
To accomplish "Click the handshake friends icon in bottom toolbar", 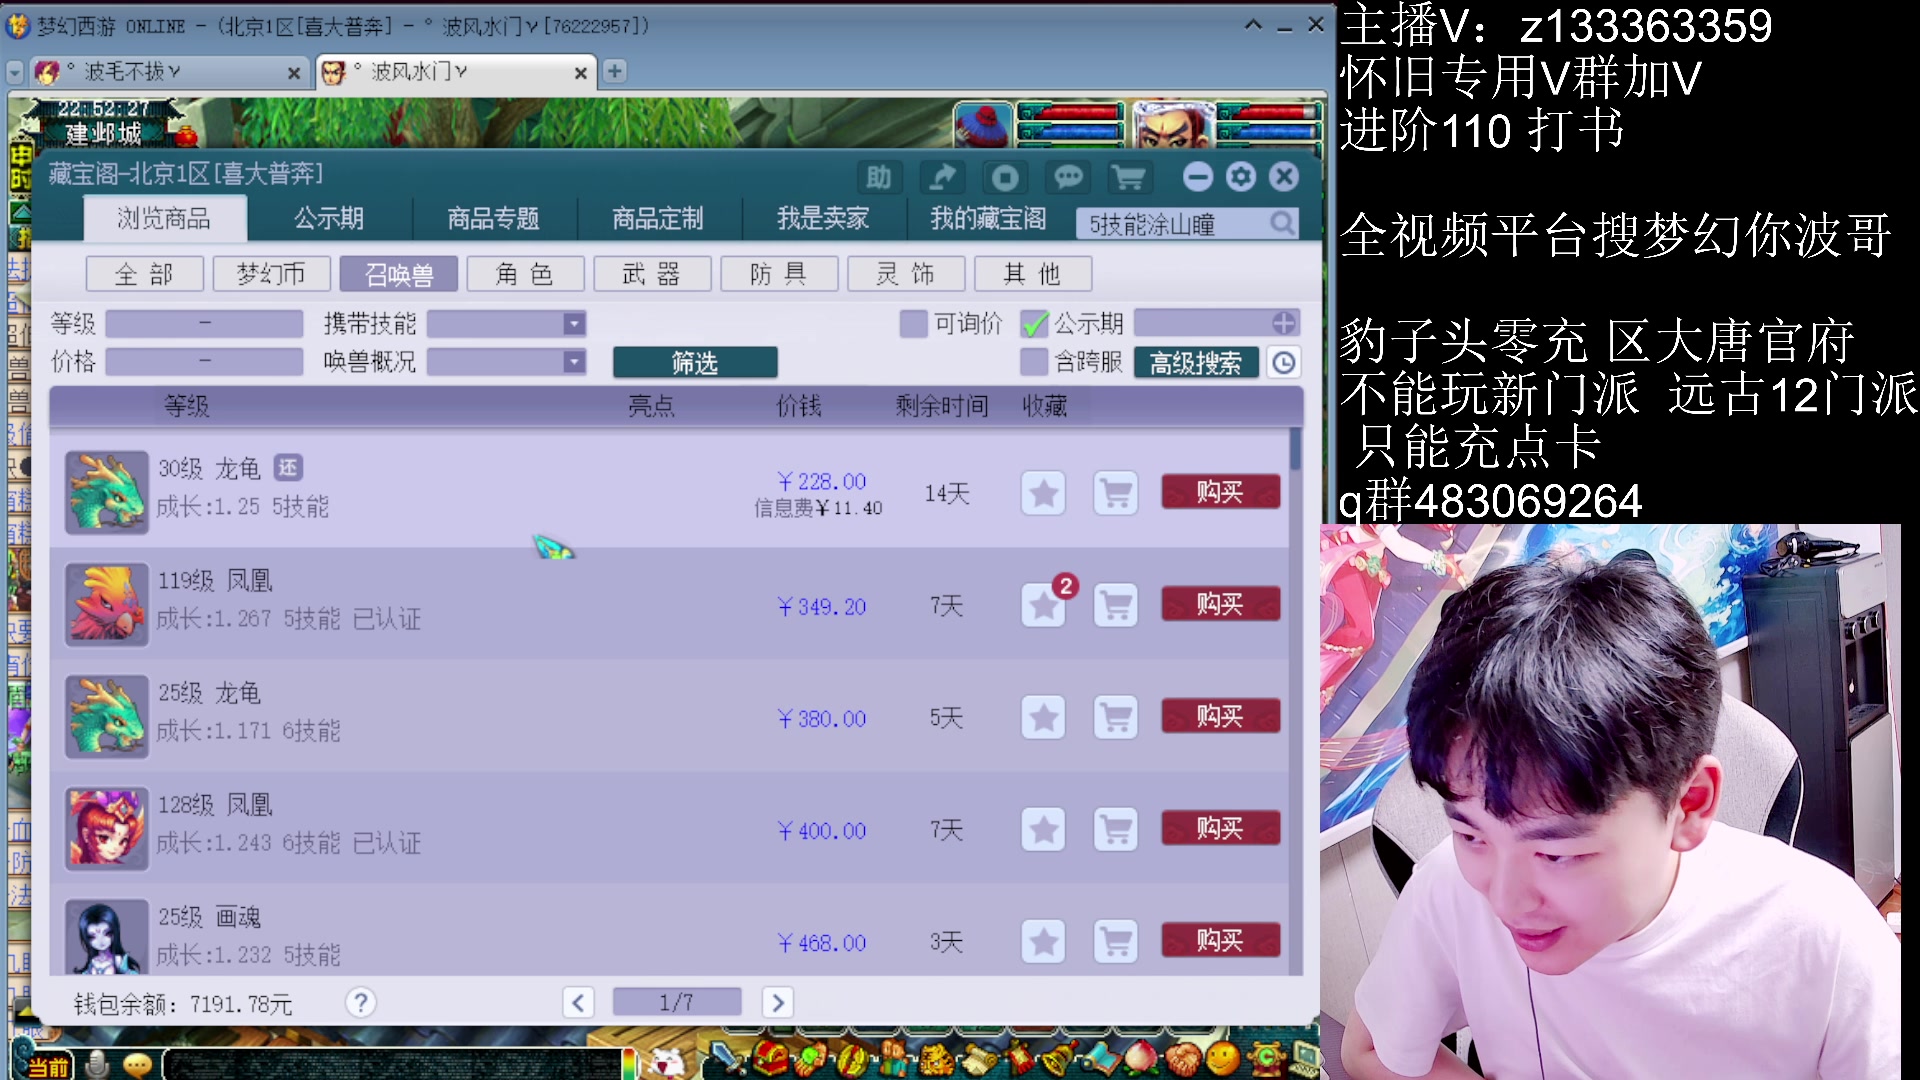I will click(1181, 1058).
